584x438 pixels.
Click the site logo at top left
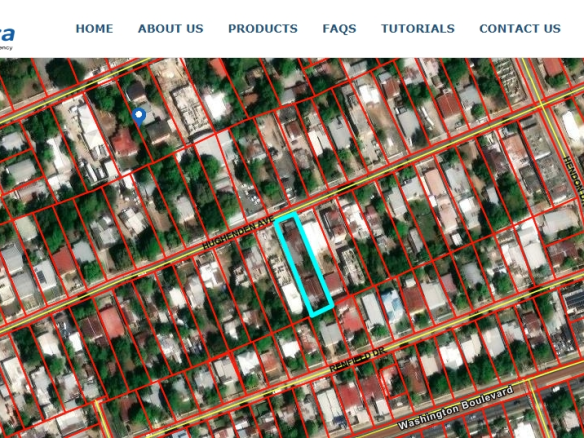click(7, 37)
